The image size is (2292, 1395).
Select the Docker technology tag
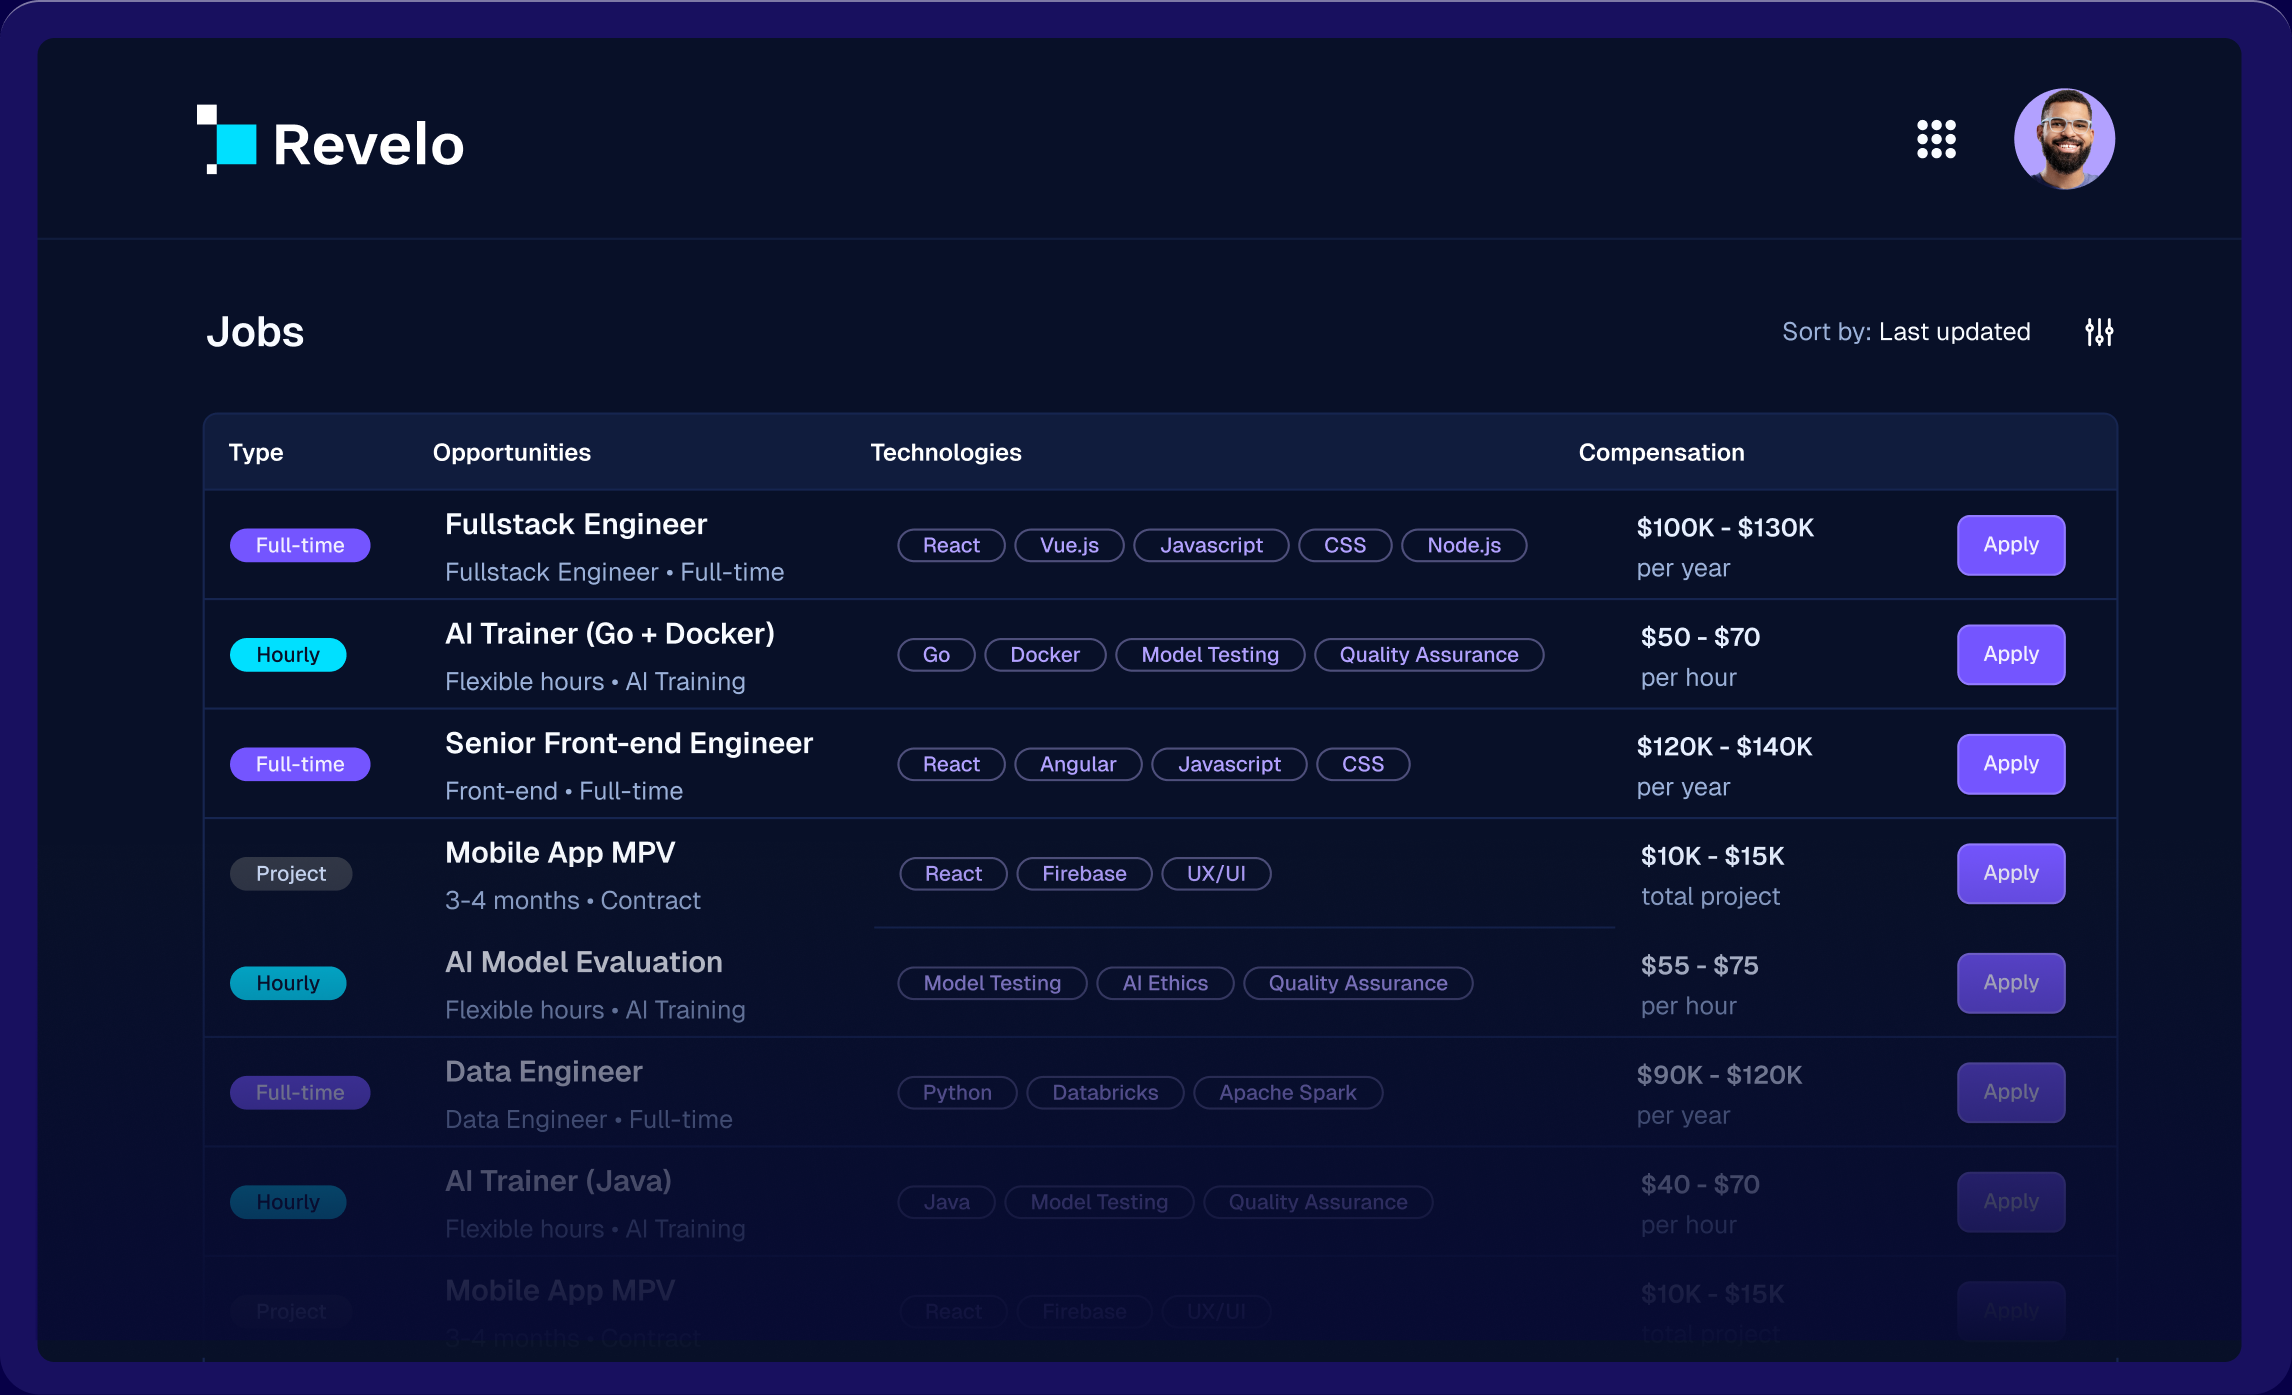[x=1044, y=655]
